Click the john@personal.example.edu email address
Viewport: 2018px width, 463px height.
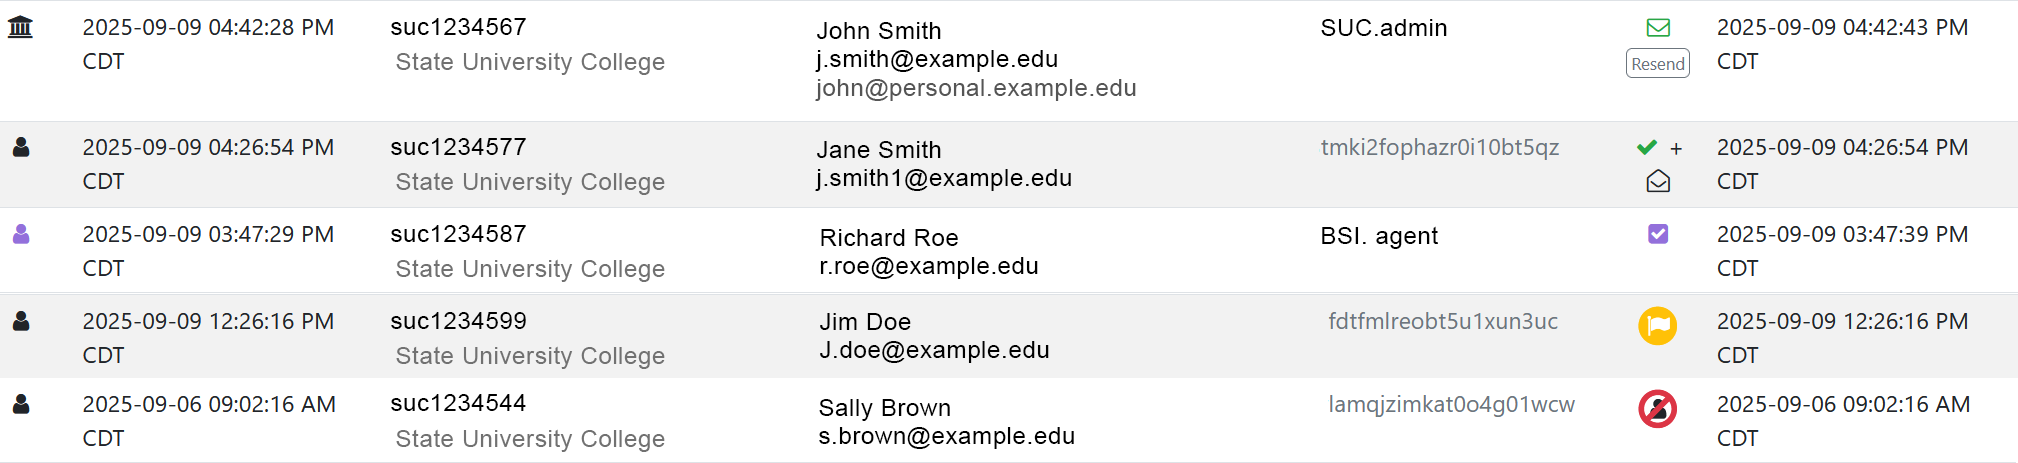click(x=976, y=89)
